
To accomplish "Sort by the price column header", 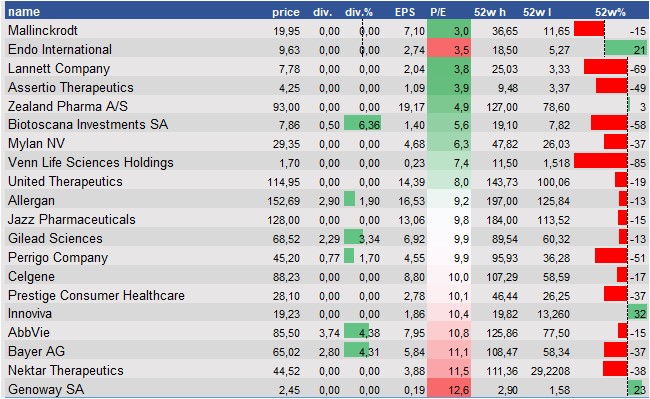I will point(286,12).
